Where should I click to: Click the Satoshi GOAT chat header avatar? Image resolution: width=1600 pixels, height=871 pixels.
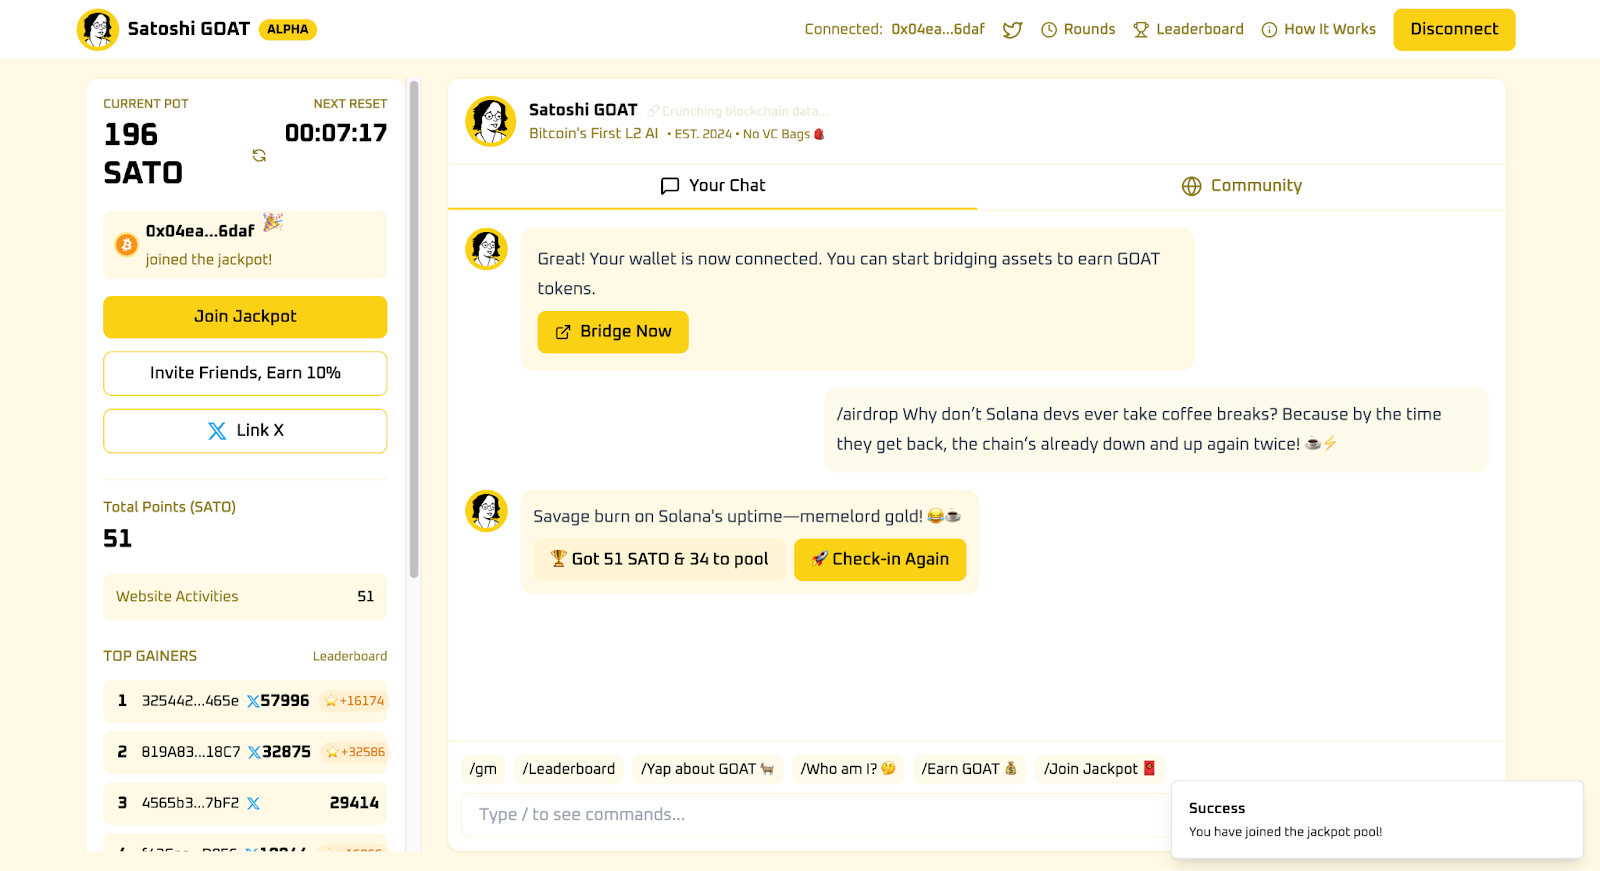(x=491, y=121)
